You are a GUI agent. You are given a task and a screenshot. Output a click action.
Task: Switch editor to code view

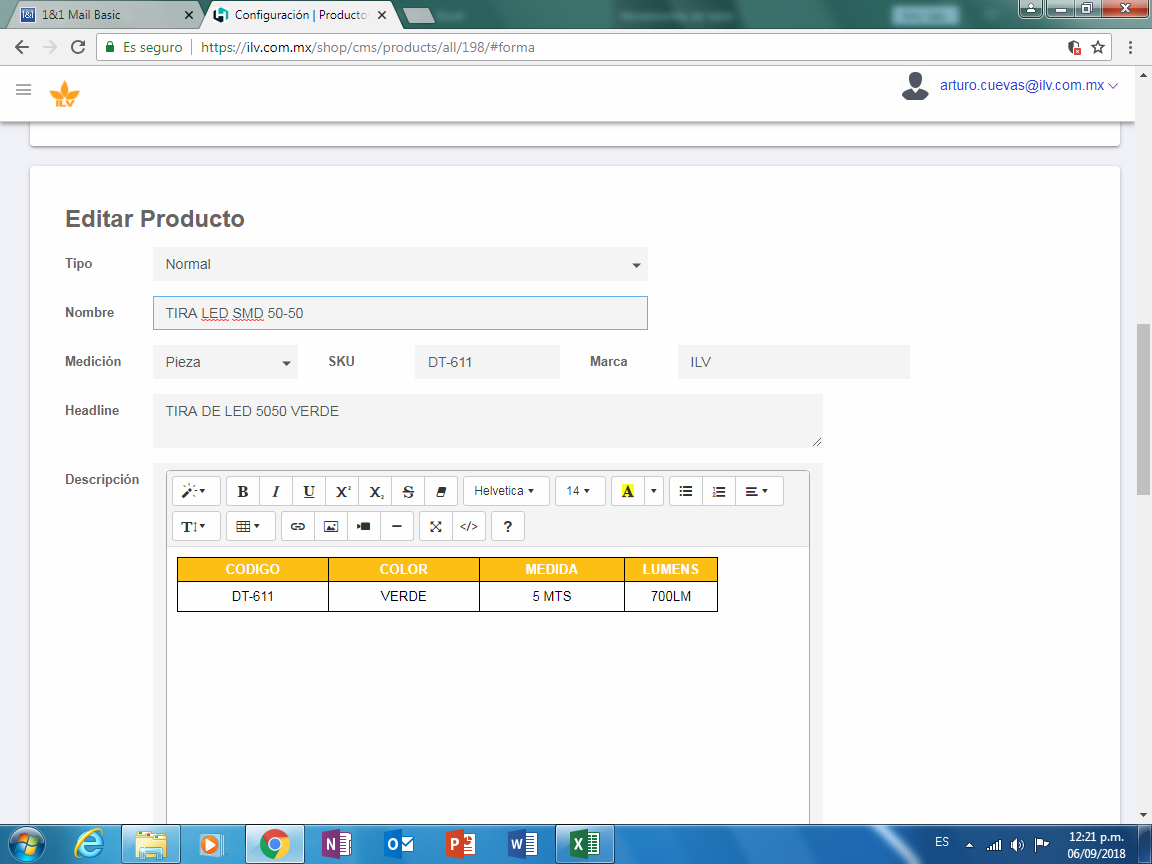(469, 526)
